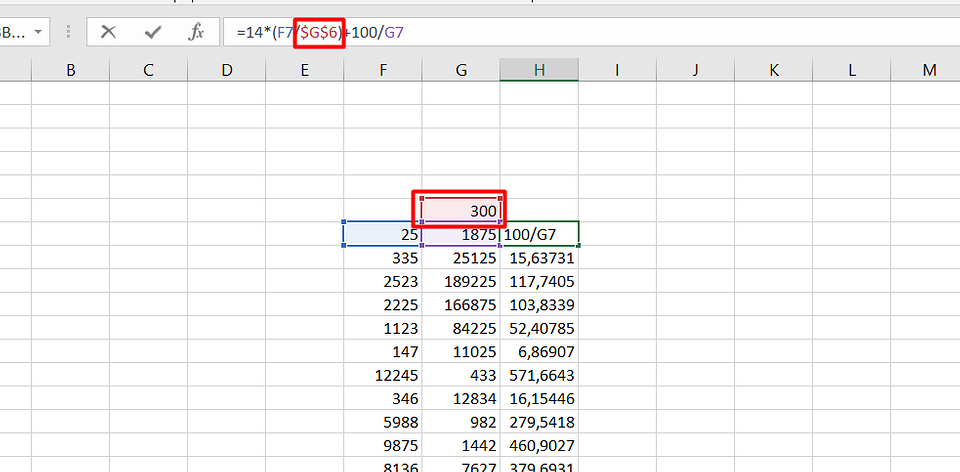Image resolution: width=960 pixels, height=472 pixels.
Task: Choose the cell showing 16,15446
Action: 539,399
